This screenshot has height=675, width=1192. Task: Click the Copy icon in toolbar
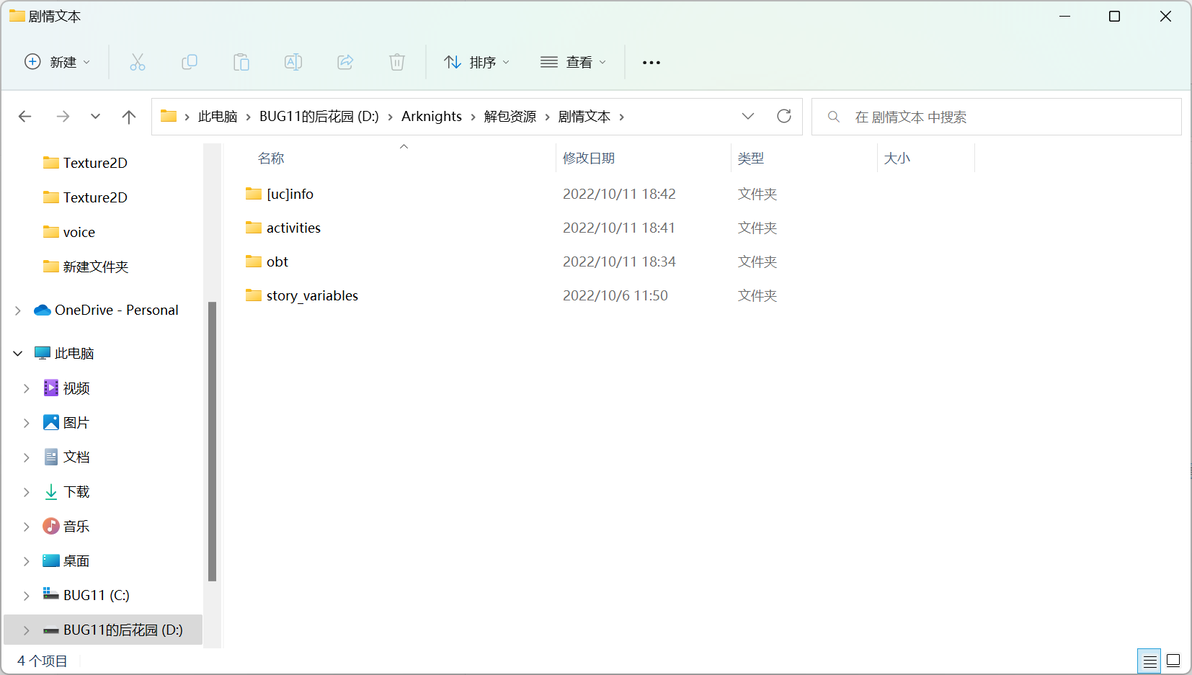(x=189, y=62)
